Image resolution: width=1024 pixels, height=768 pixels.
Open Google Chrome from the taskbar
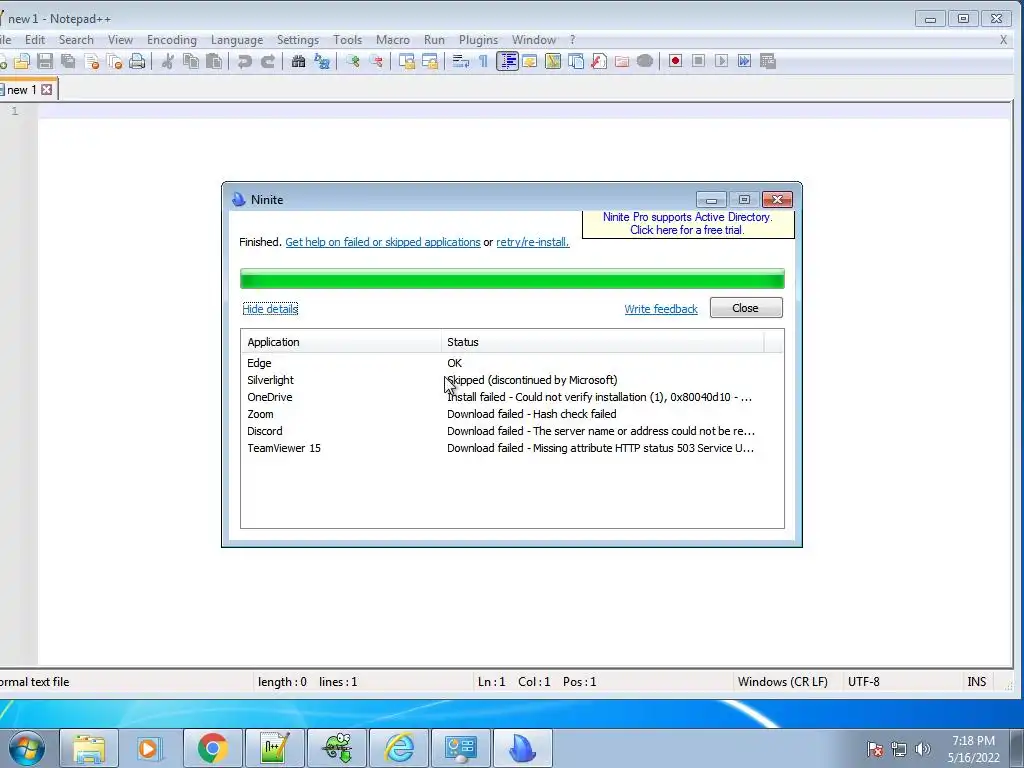point(212,748)
